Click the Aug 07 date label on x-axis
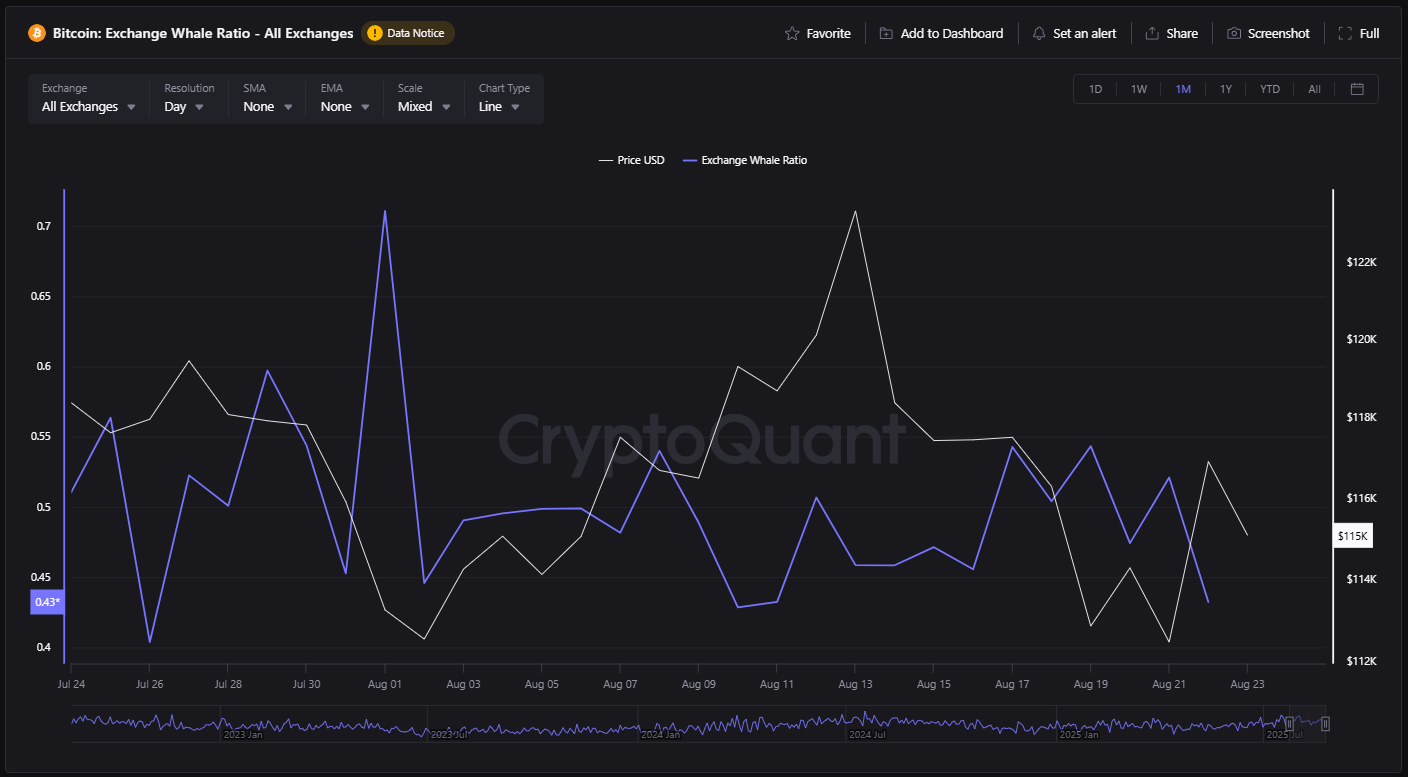 (x=620, y=684)
